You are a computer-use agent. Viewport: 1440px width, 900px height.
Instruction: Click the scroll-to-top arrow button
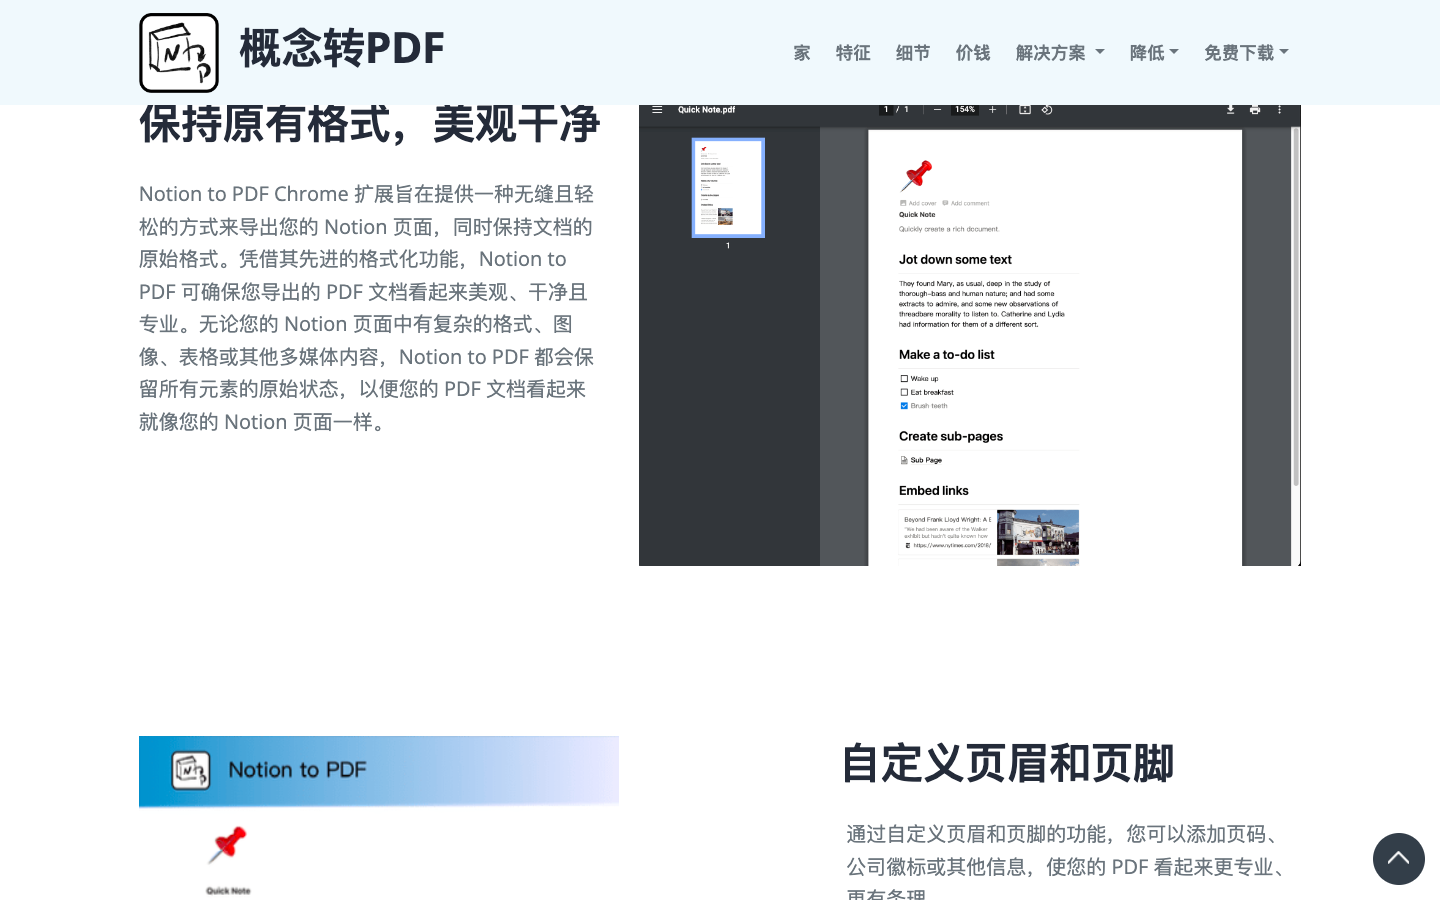tap(1399, 859)
